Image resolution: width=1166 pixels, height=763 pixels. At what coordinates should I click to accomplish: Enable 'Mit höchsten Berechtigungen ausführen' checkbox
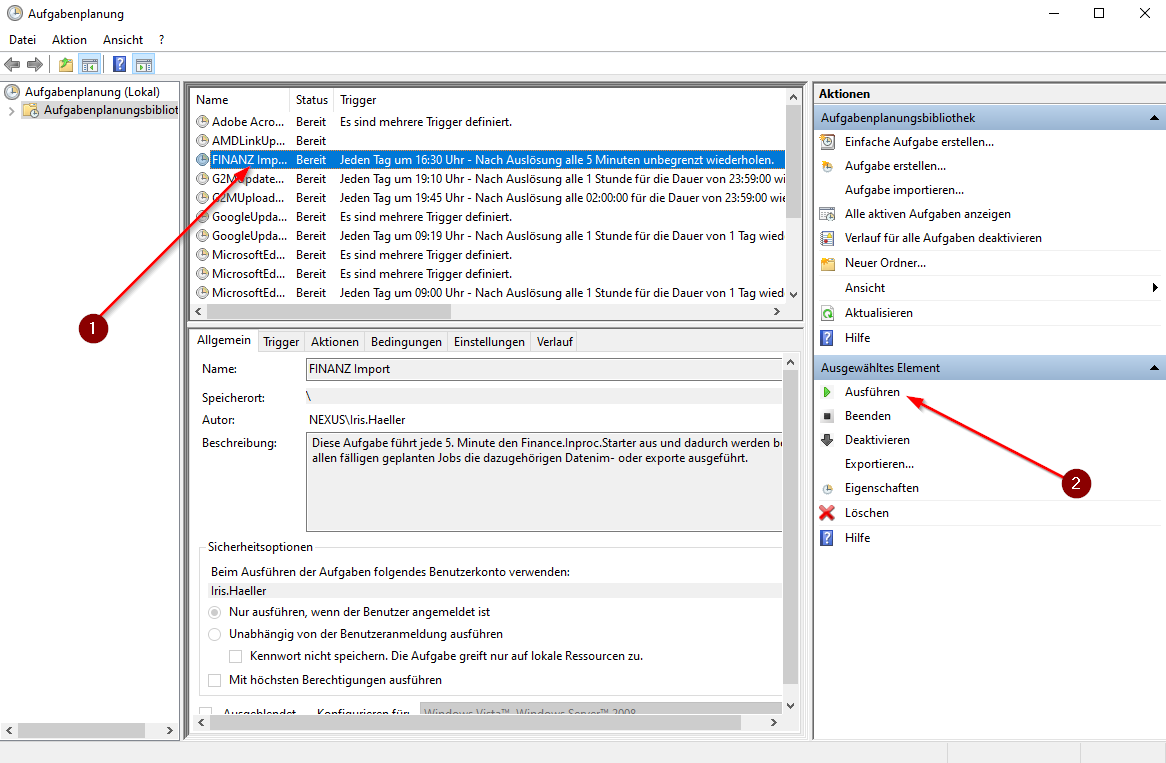point(215,680)
